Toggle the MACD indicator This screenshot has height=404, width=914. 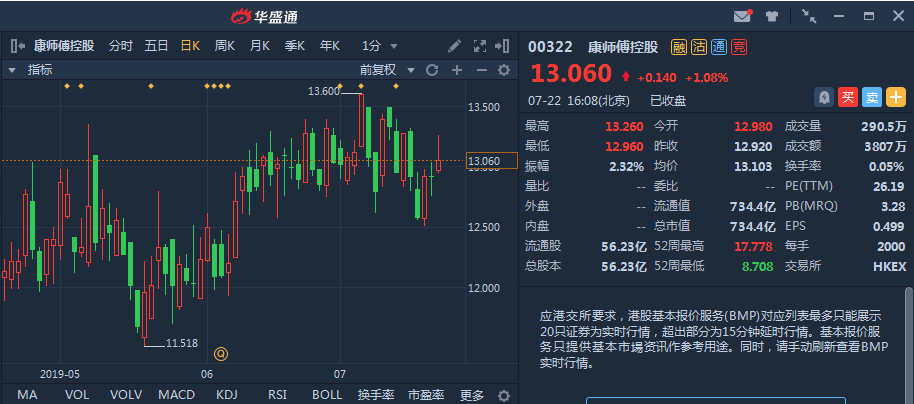[x=177, y=395]
